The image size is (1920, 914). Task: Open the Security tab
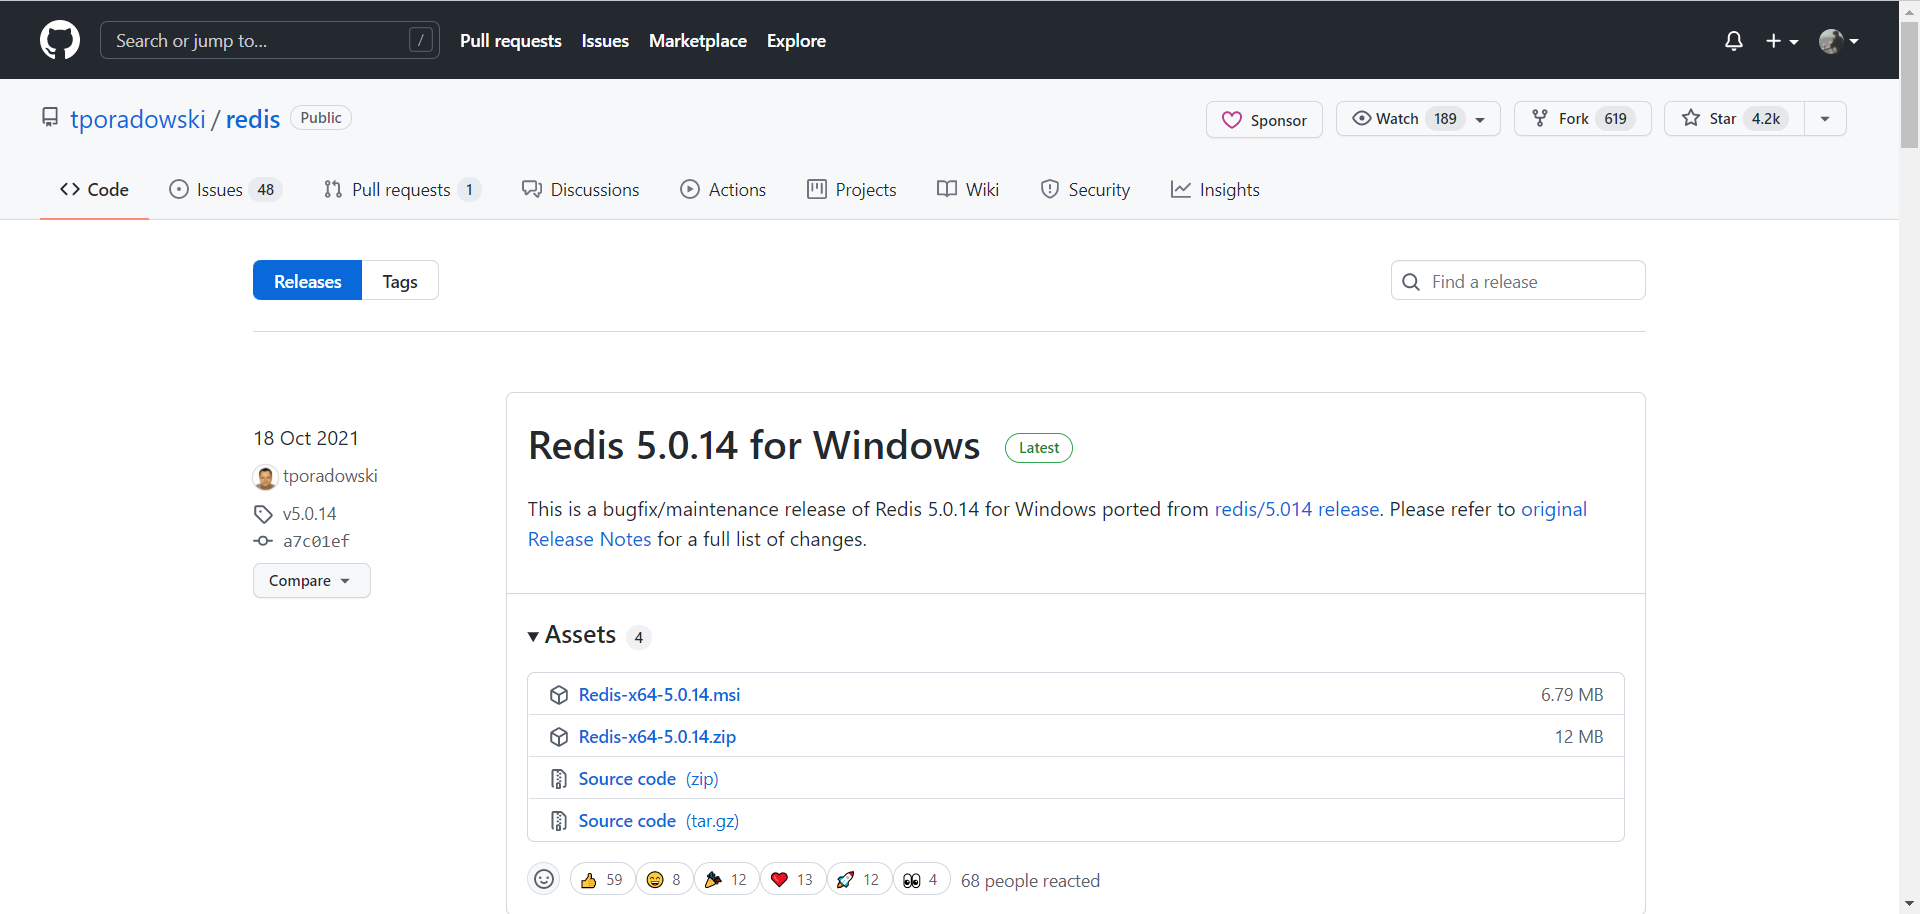coord(1085,190)
